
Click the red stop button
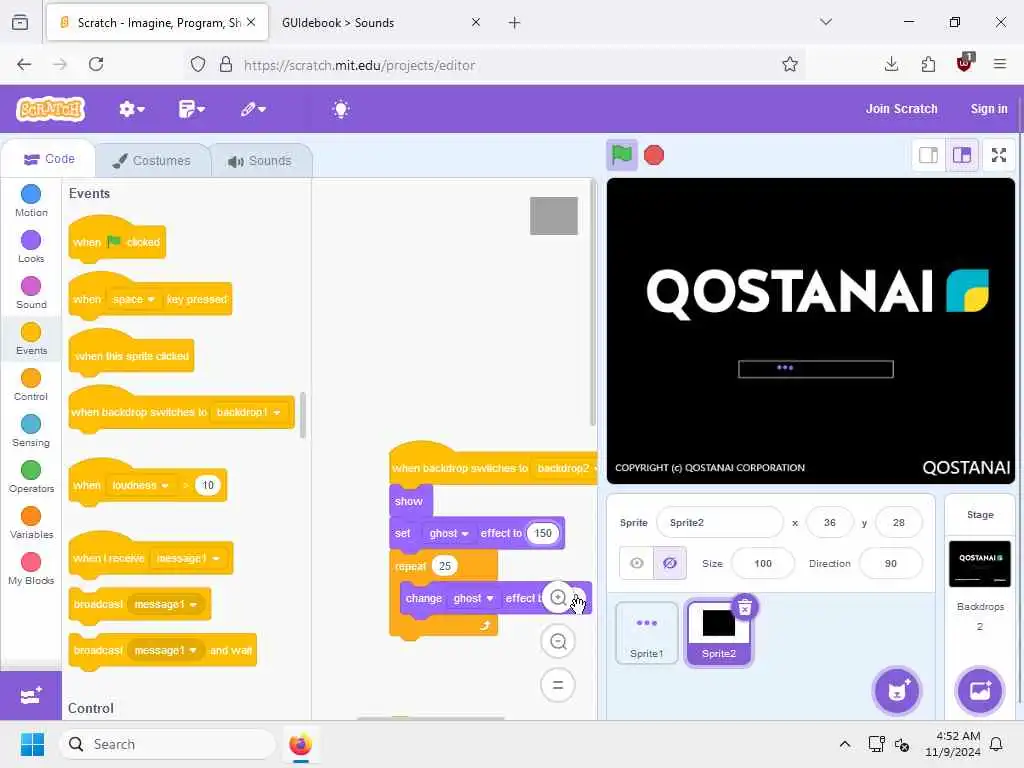[x=654, y=155]
